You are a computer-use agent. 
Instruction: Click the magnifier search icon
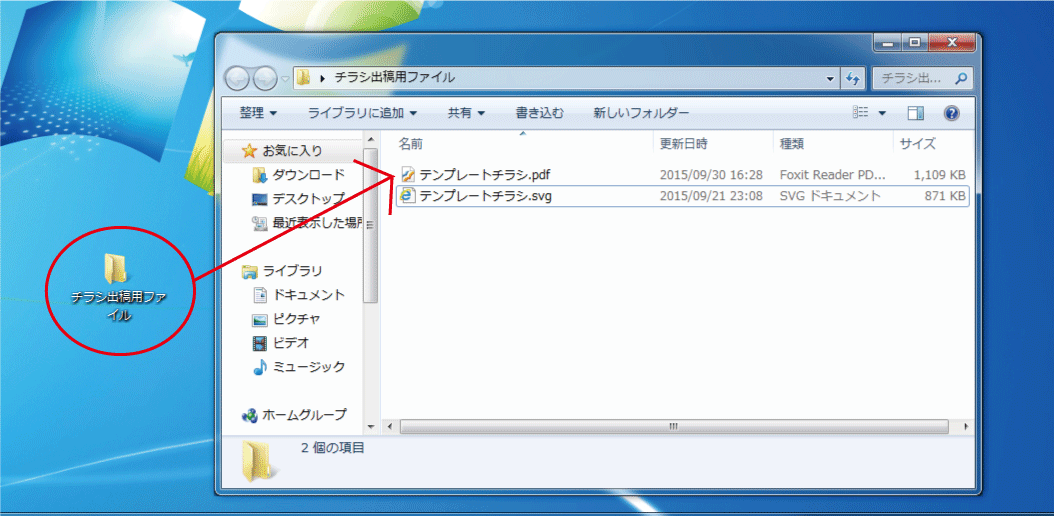point(961,78)
